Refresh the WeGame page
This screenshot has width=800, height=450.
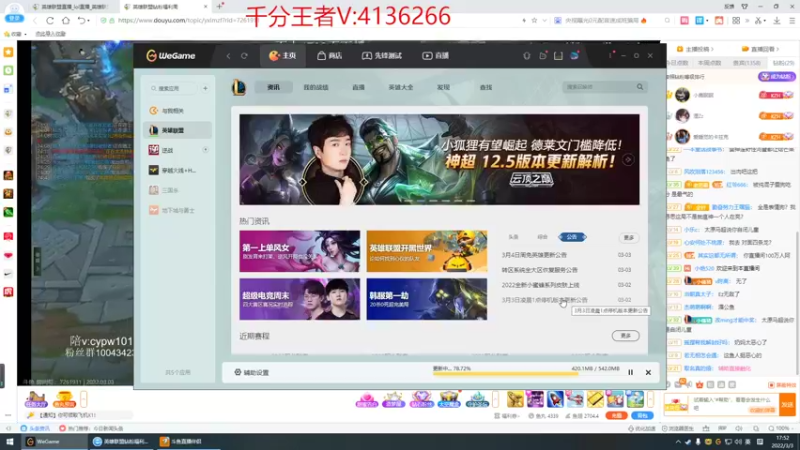tap(244, 56)
